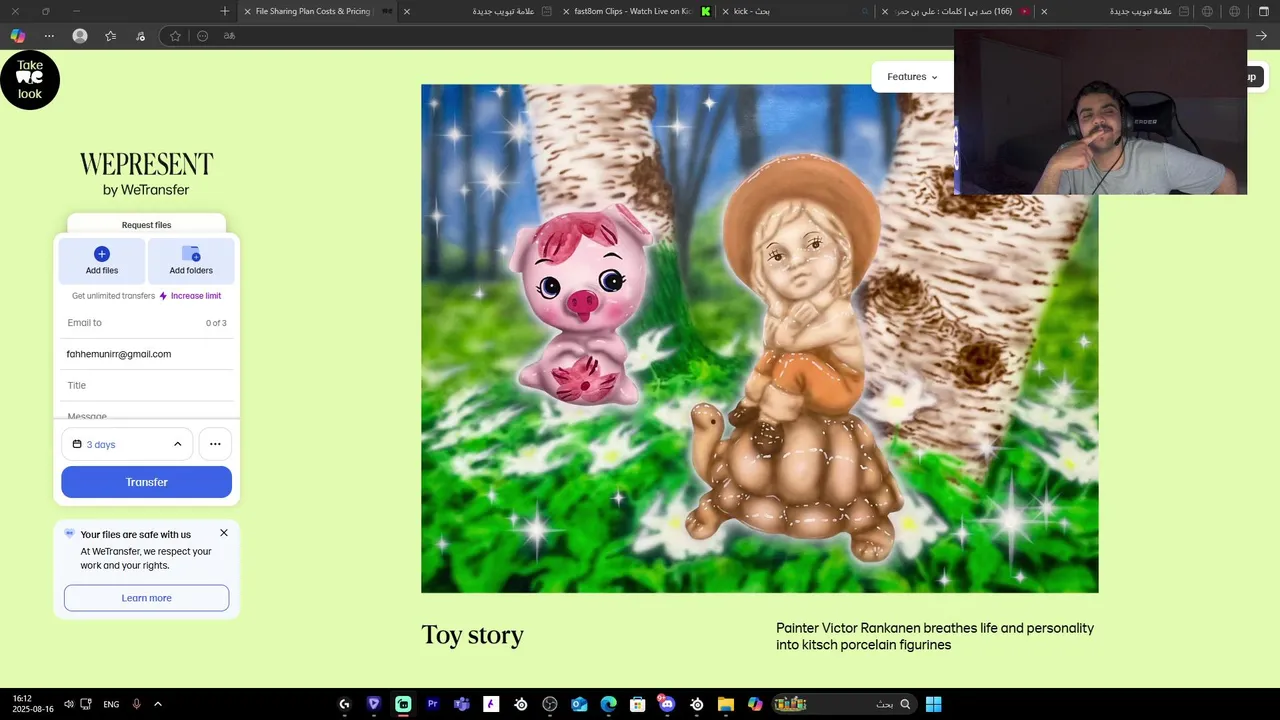
Task: Select the Request files tab
Action: (146, 225)
